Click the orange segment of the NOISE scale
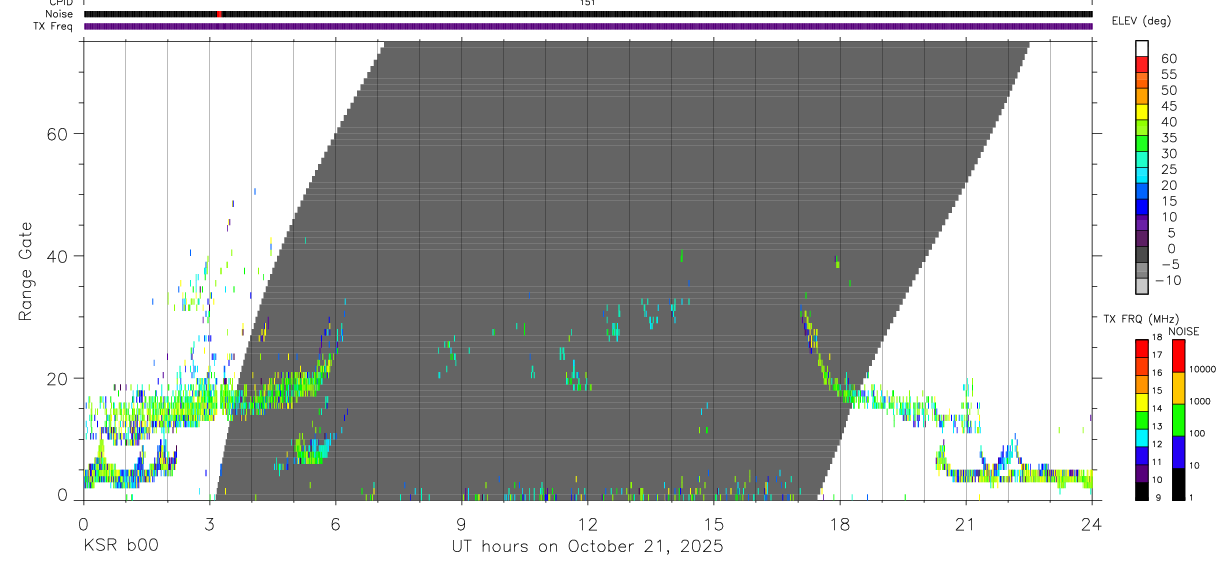Viewport: 1228px width, 567px height. click(x=1178, y=388)
